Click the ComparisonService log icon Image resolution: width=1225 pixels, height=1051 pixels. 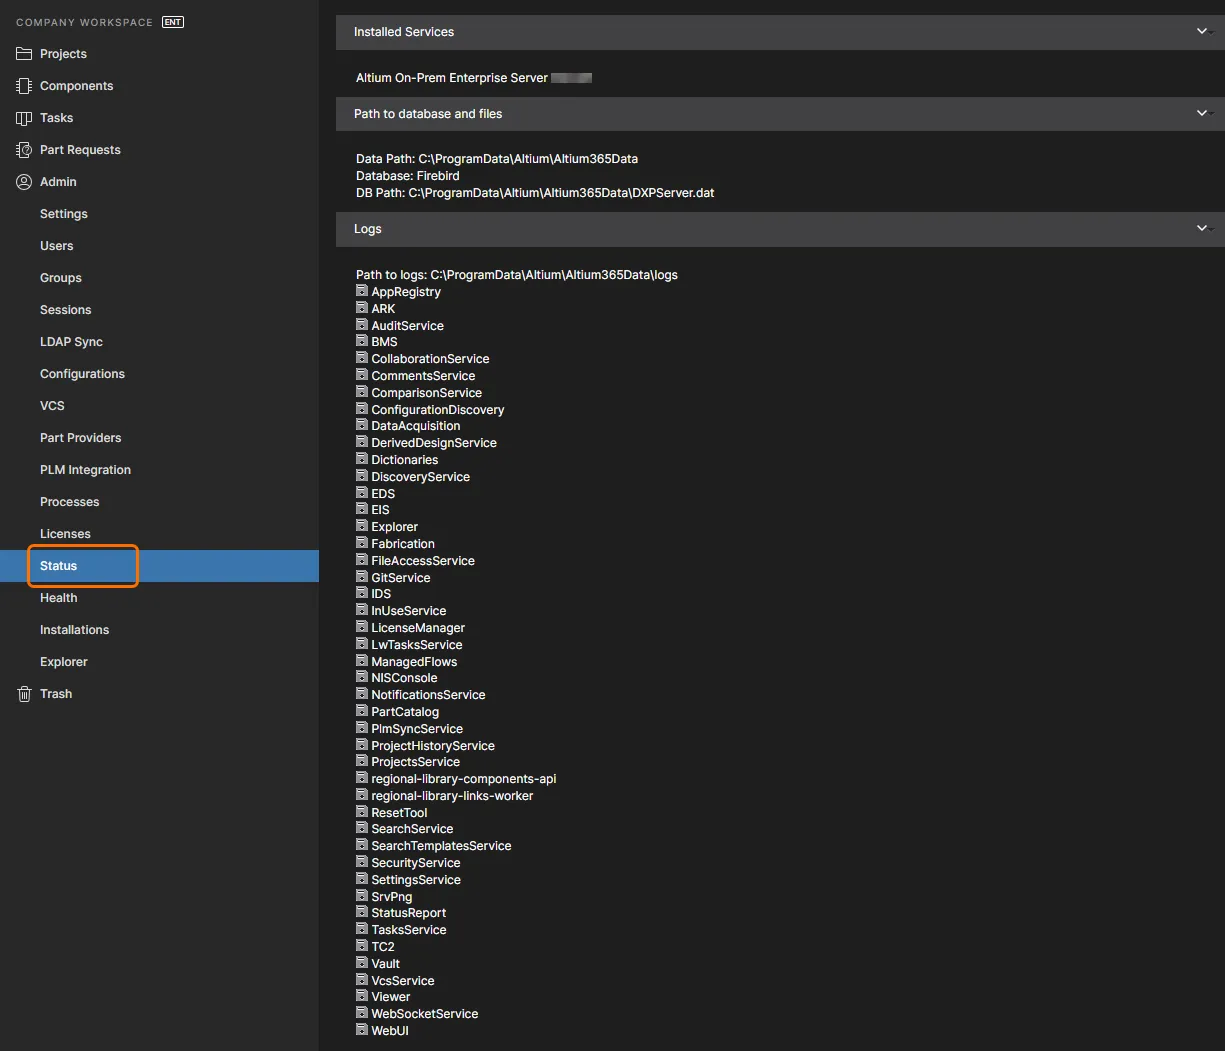[362, 392]
